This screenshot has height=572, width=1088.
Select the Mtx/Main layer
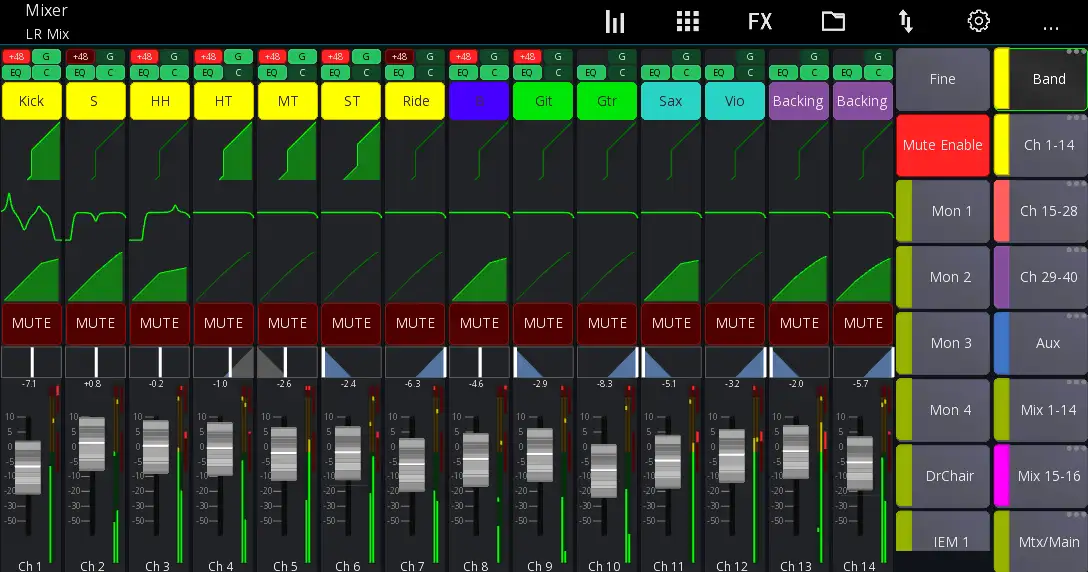click(x=1048, y=541)
